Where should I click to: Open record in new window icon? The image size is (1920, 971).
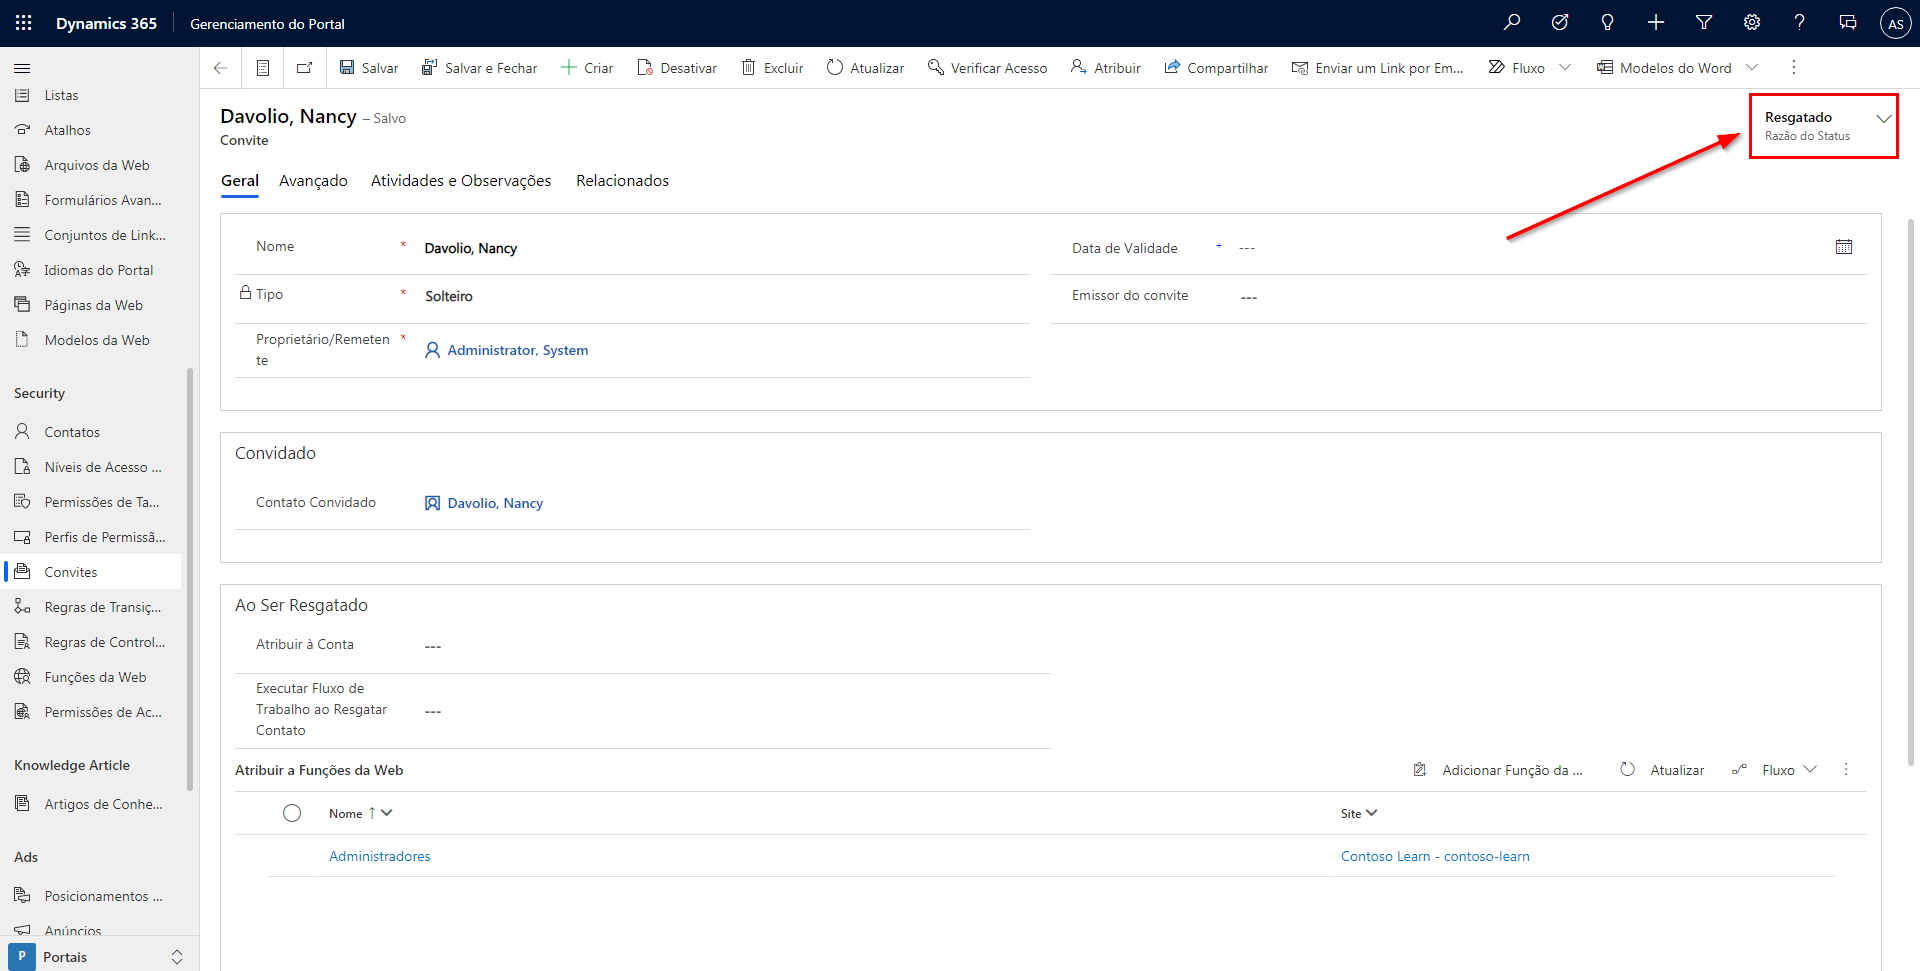(x=305, y=68)
